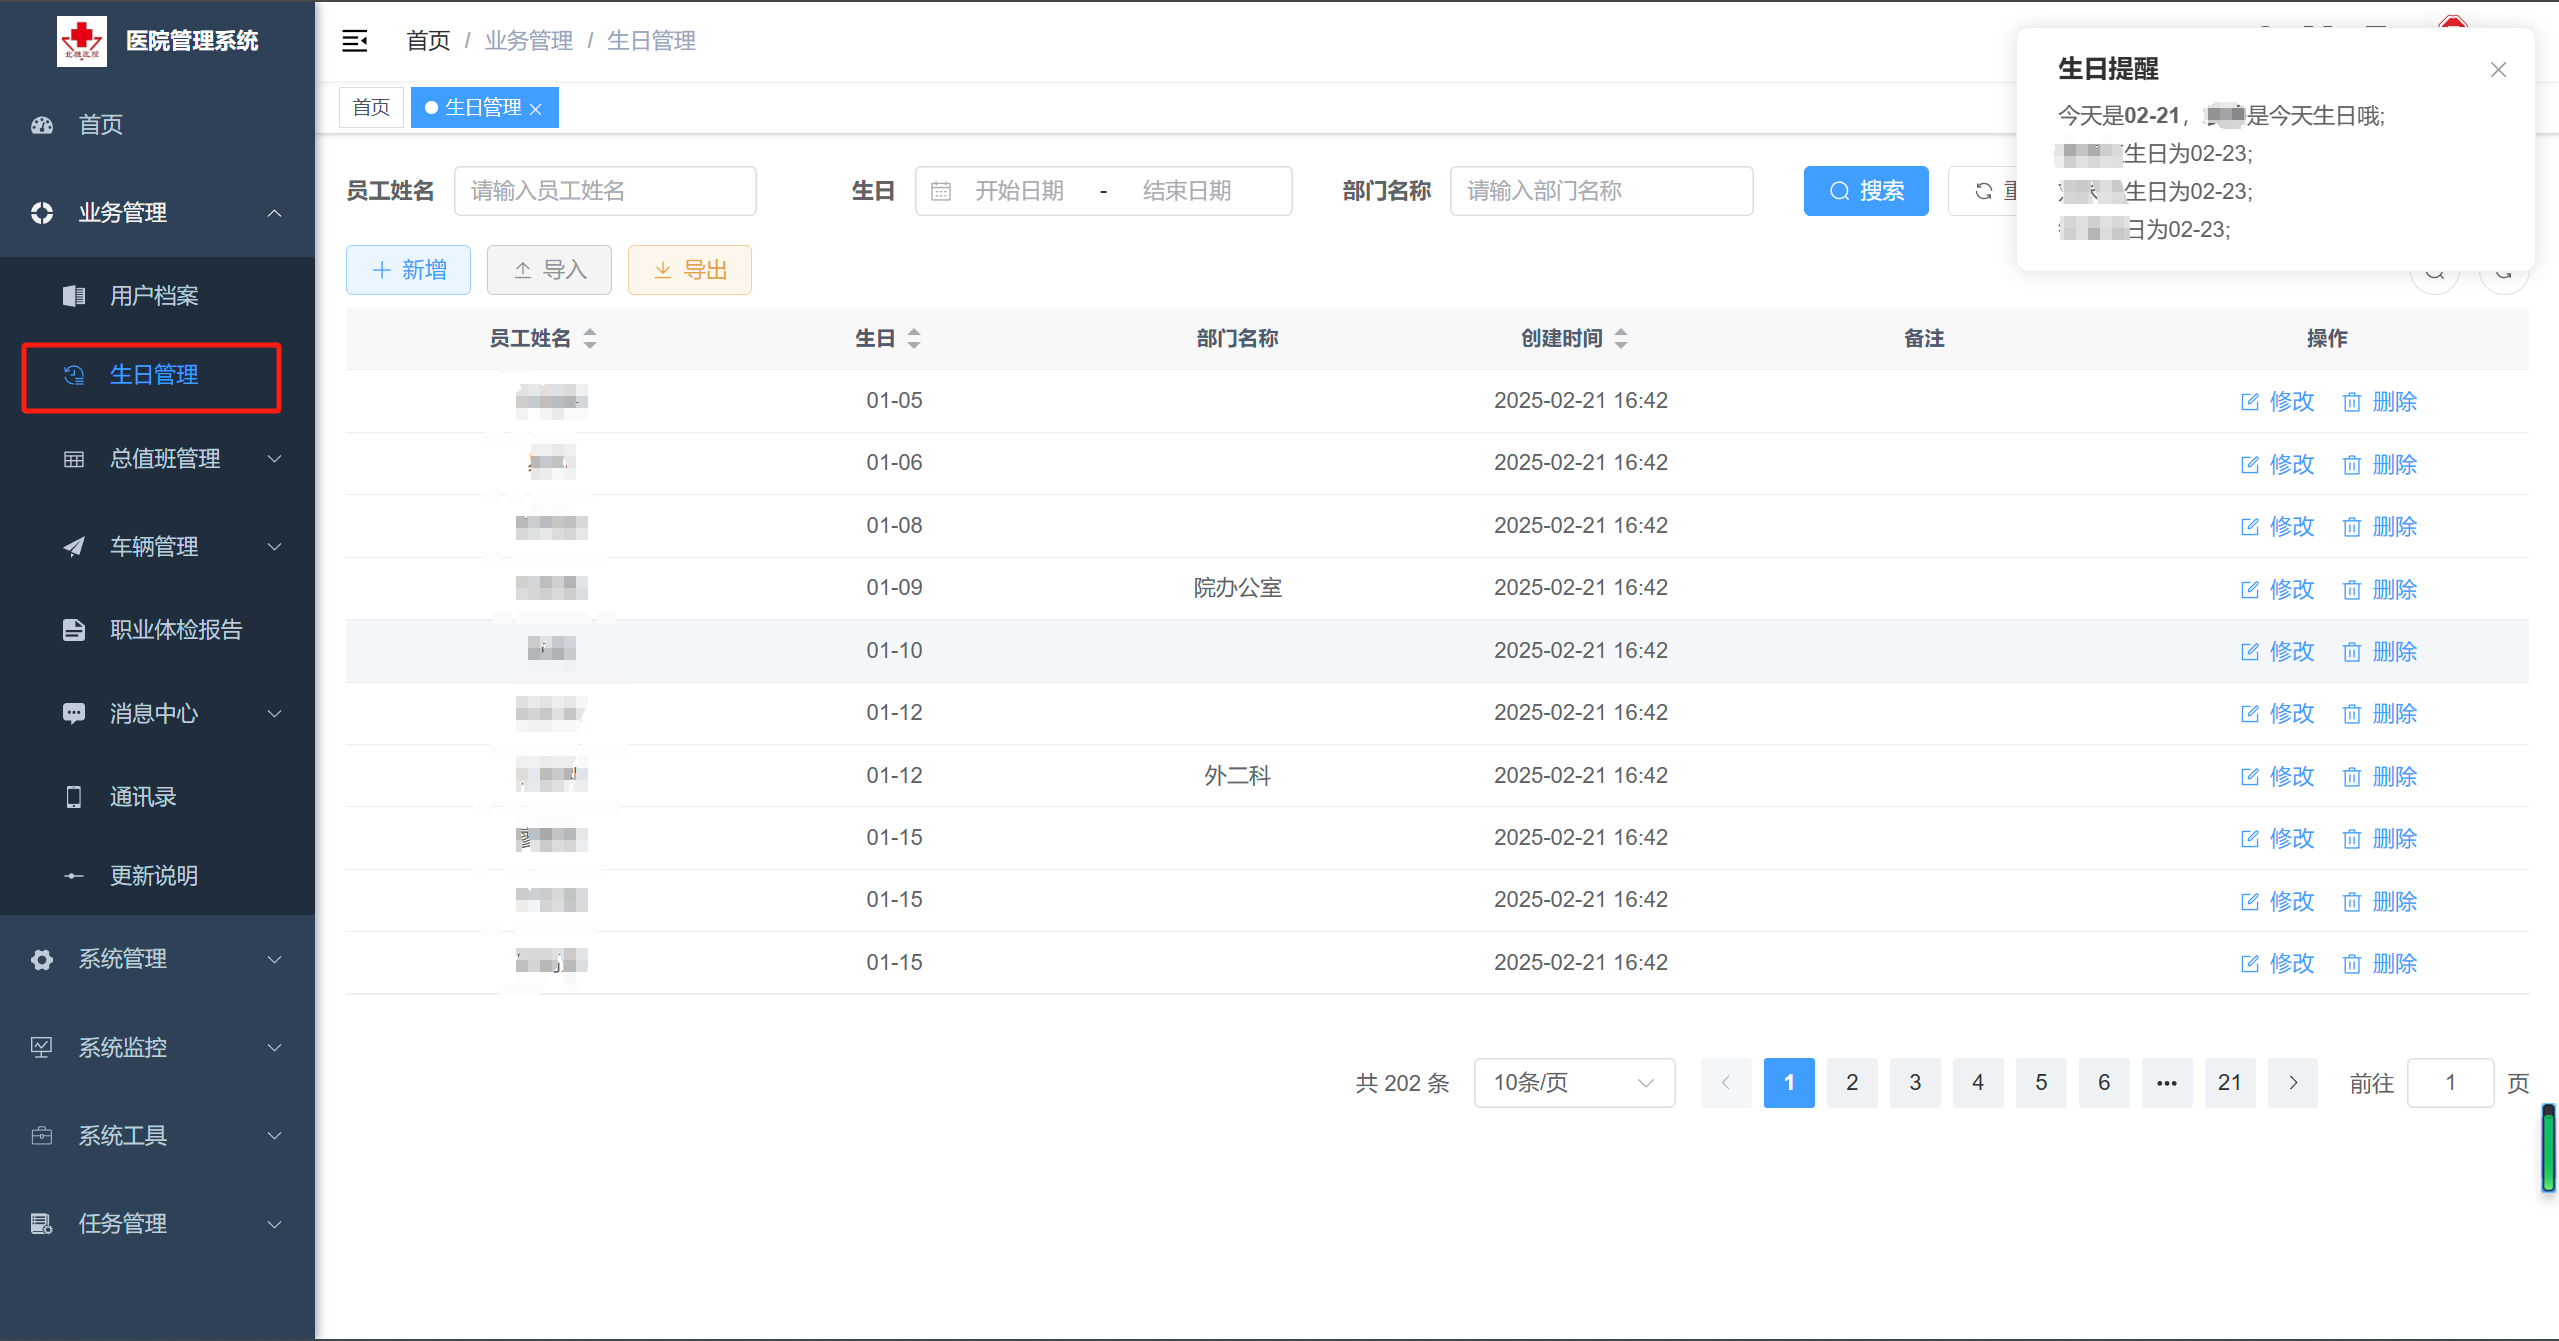Open 用户档案 in the sidebar
The width and height of the screenshot is (2559, 1341).
pos(153,296)
